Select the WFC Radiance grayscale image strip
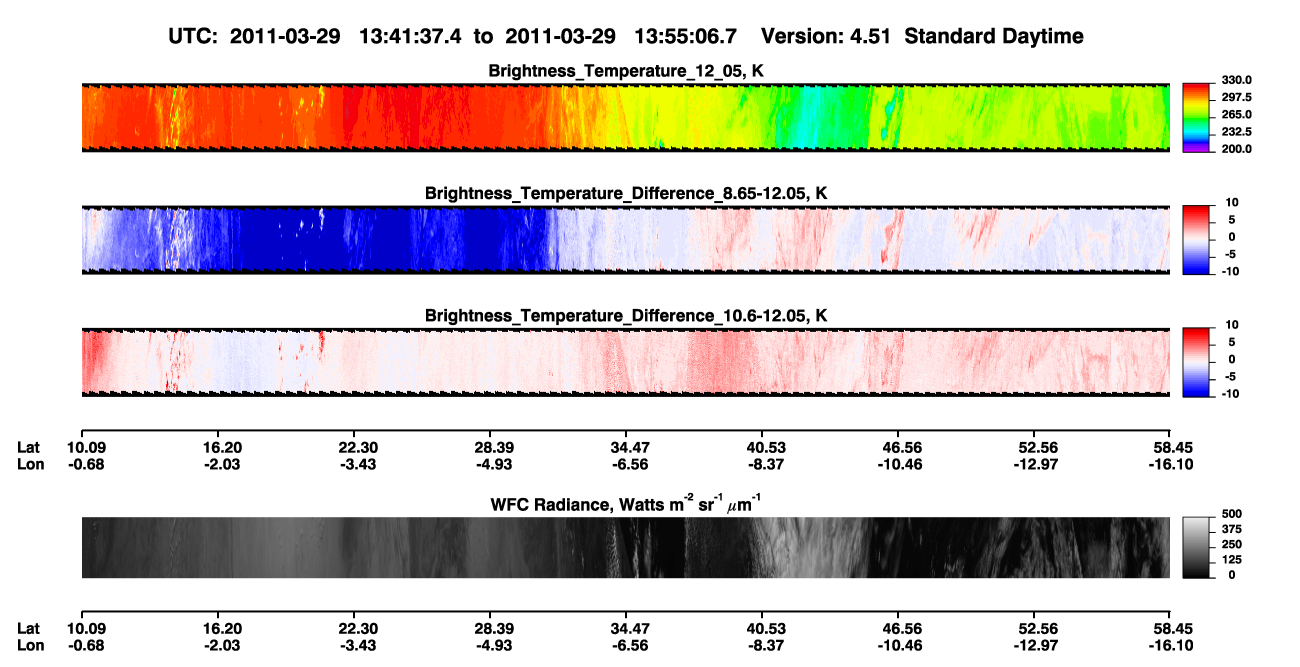Screen dimensions: 1300x667 pyautogui.click(x=625, y=547)
